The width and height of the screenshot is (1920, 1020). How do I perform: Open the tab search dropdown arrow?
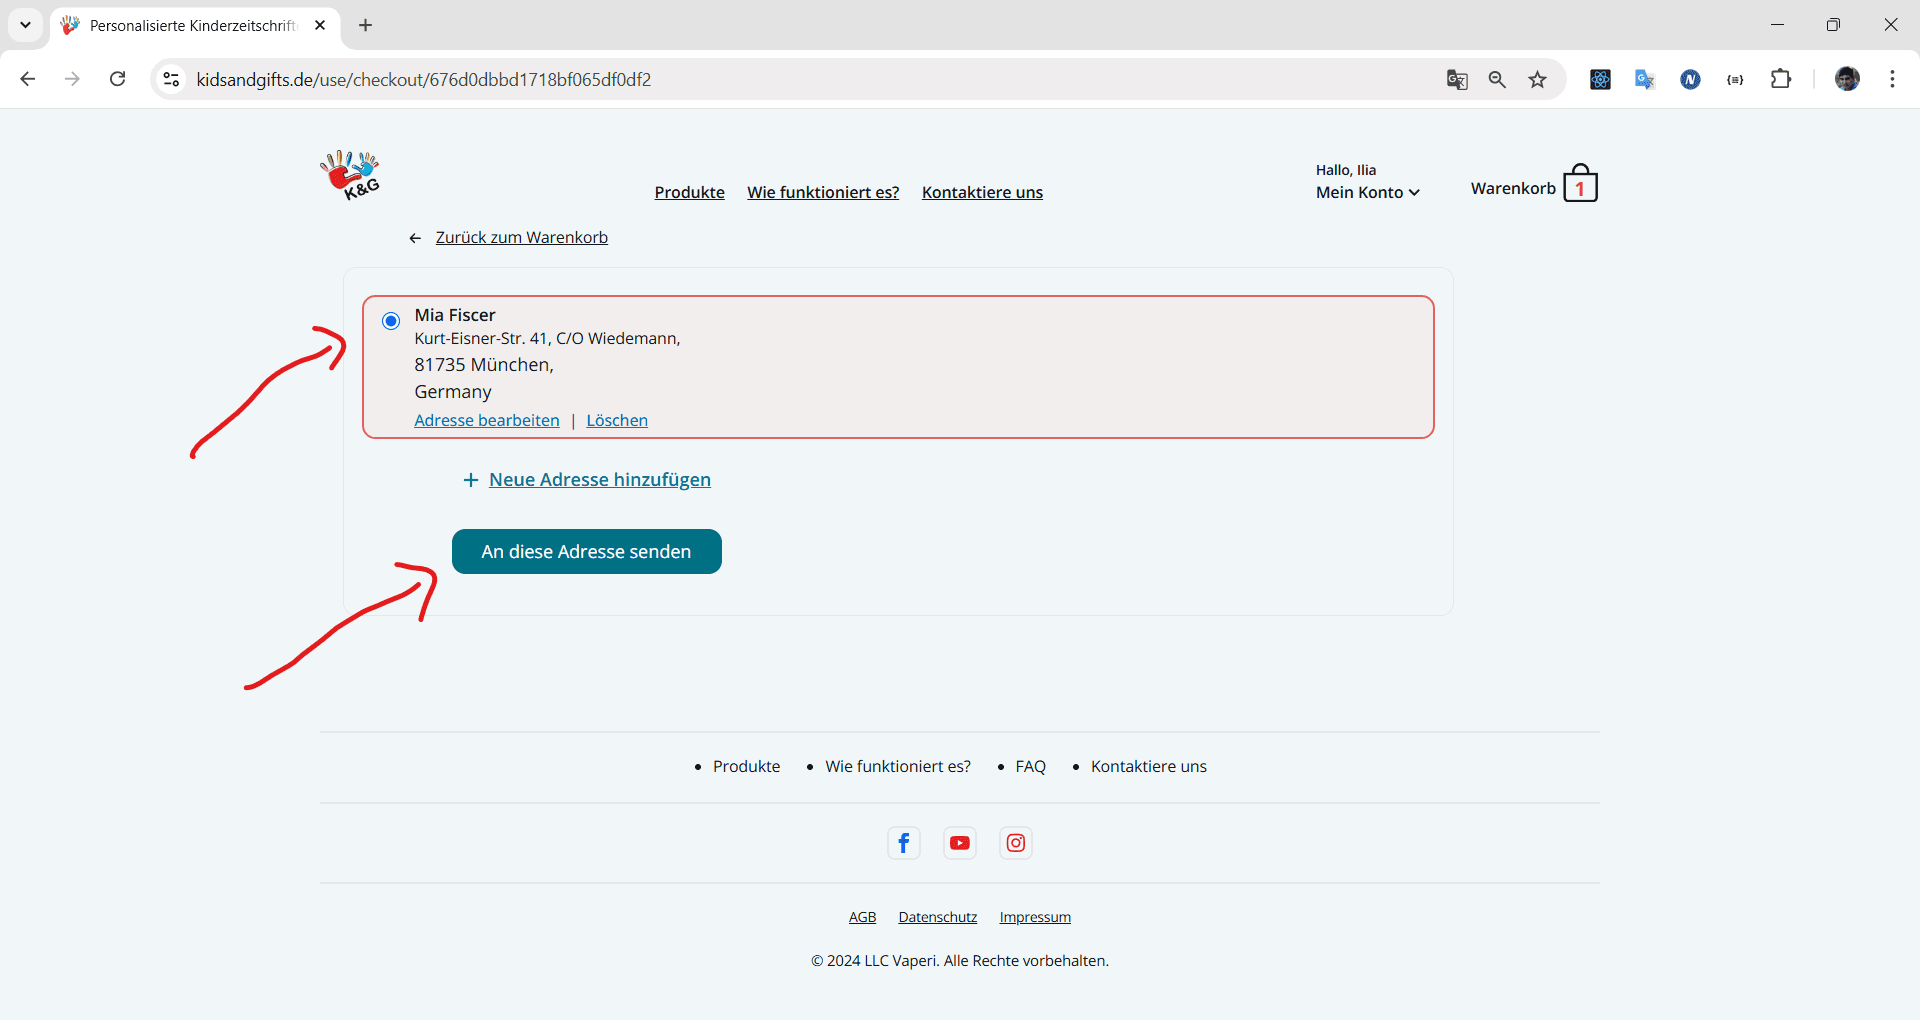[x=25, y=25]
